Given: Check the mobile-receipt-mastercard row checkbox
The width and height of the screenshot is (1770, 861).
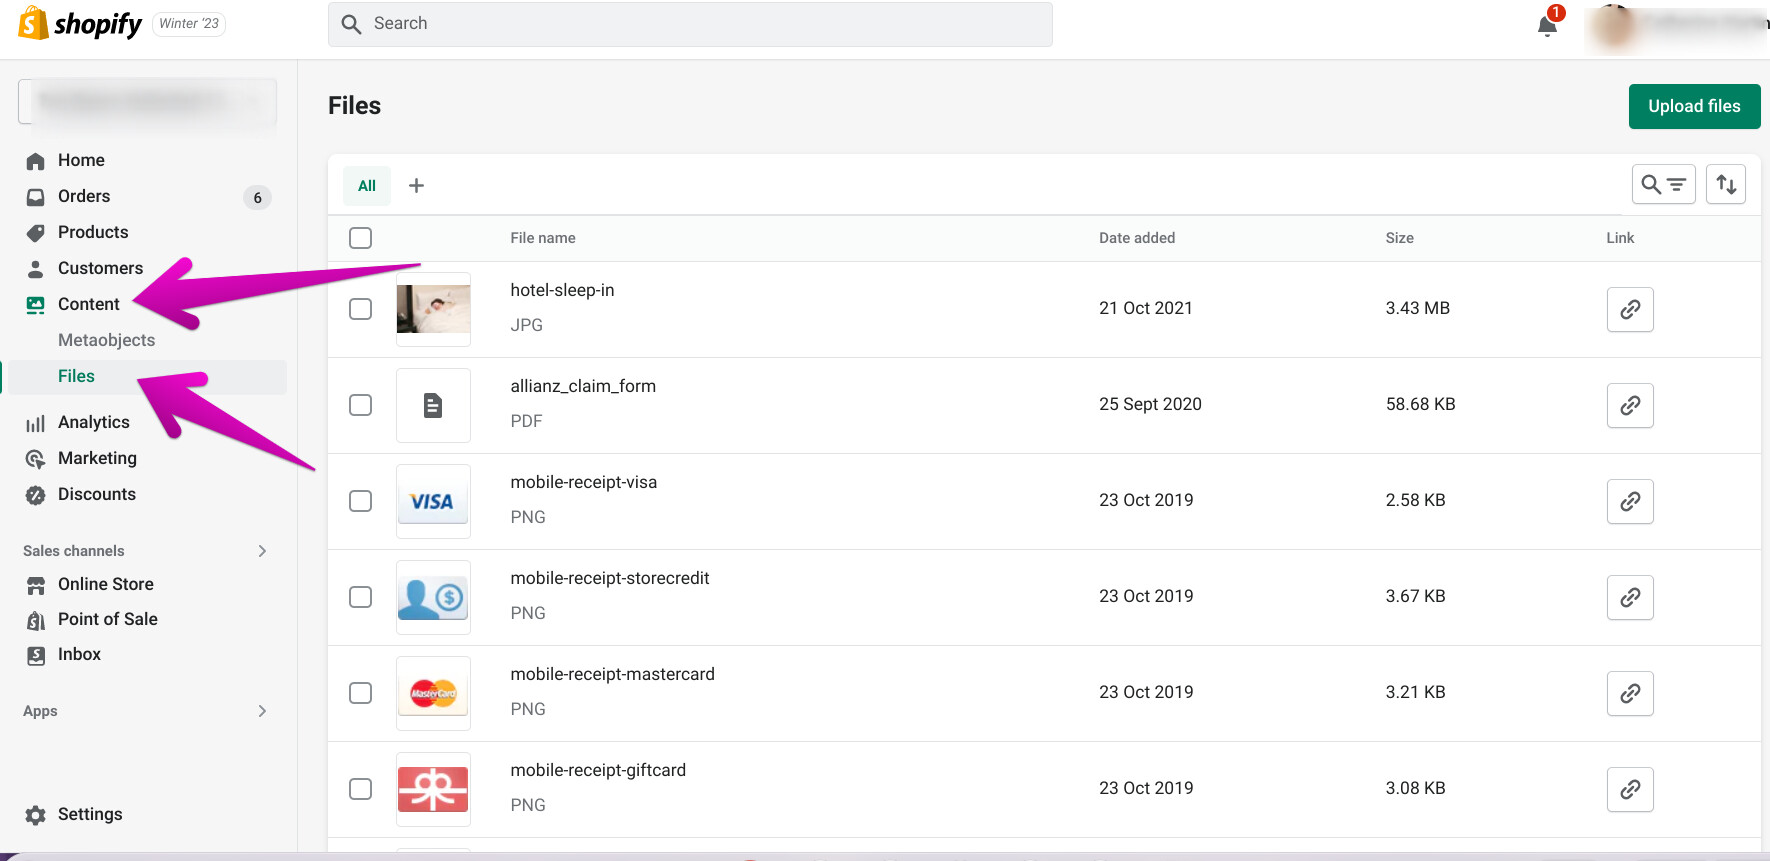Looking at the screenshot, I should coord(361,693).
